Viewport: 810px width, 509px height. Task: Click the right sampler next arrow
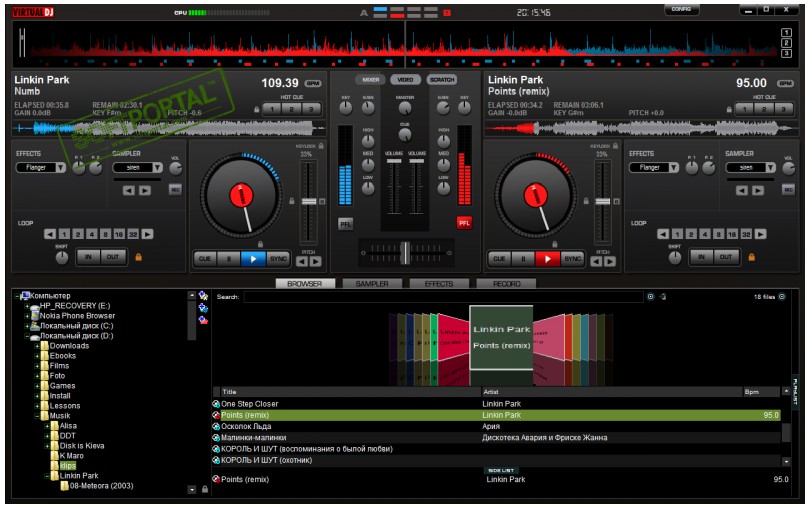point(757,190)
